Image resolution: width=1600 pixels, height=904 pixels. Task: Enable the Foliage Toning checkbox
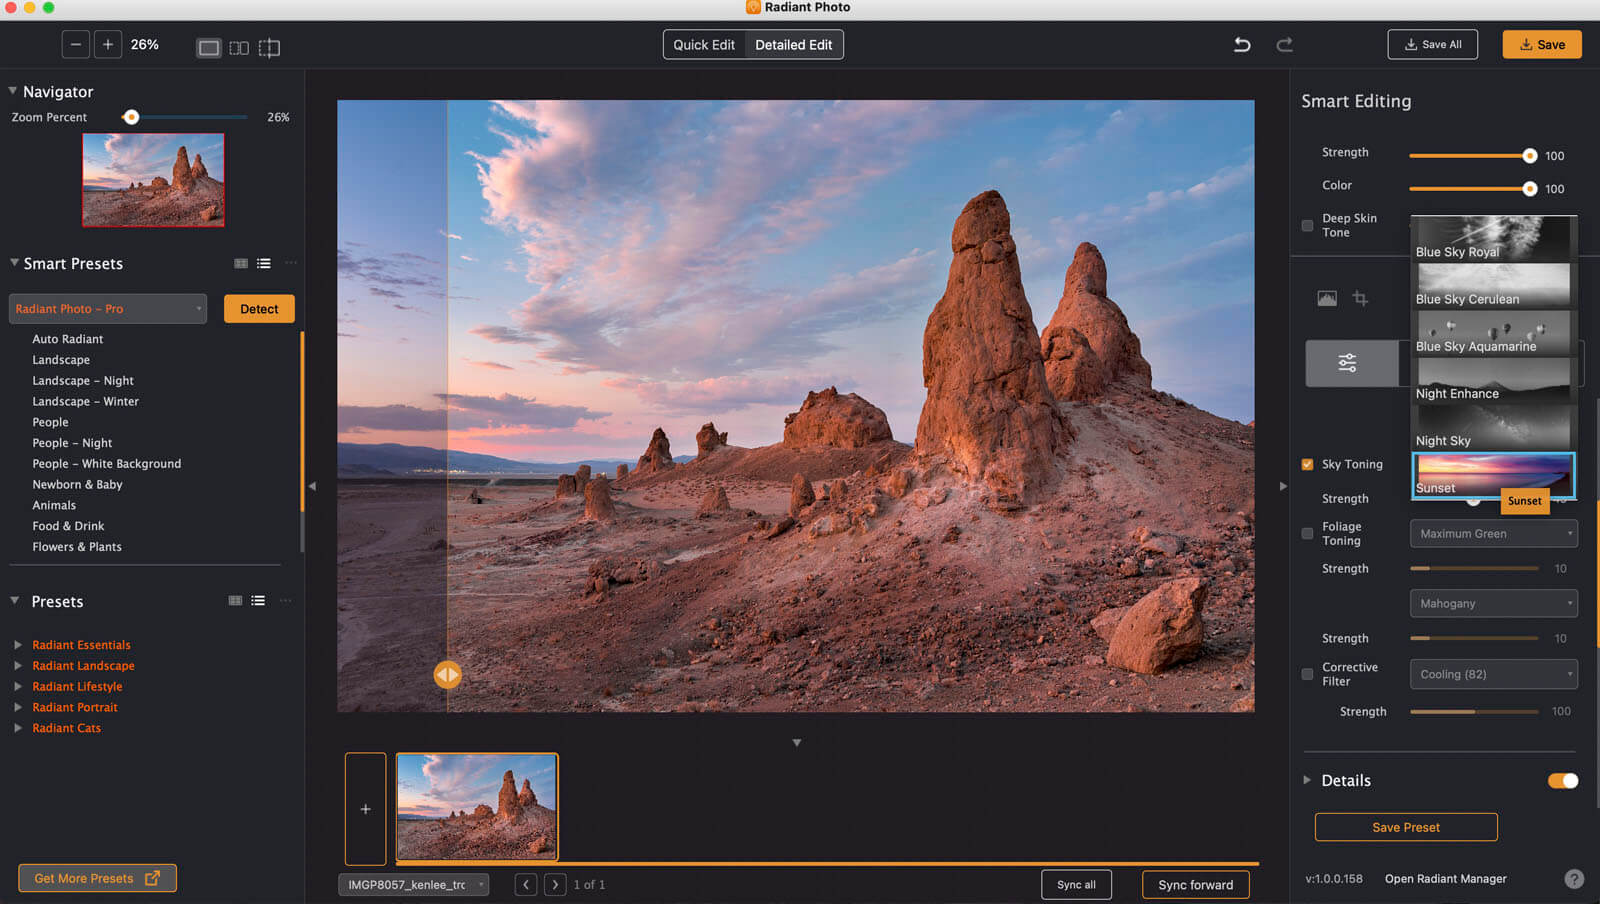click(1307, 533)
